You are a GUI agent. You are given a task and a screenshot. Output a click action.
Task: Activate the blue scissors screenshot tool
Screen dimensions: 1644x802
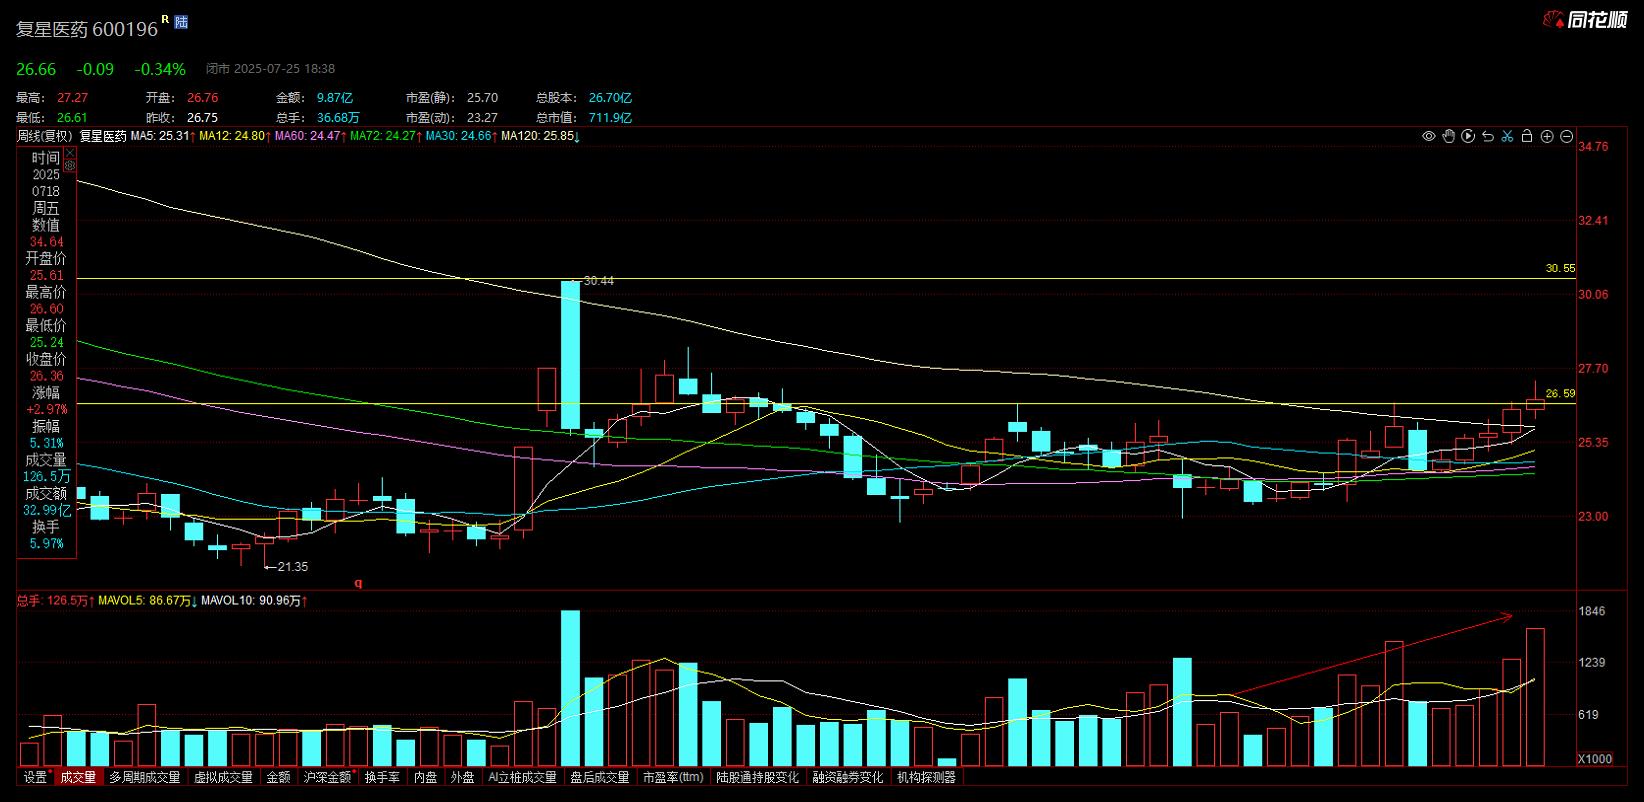1507,136
